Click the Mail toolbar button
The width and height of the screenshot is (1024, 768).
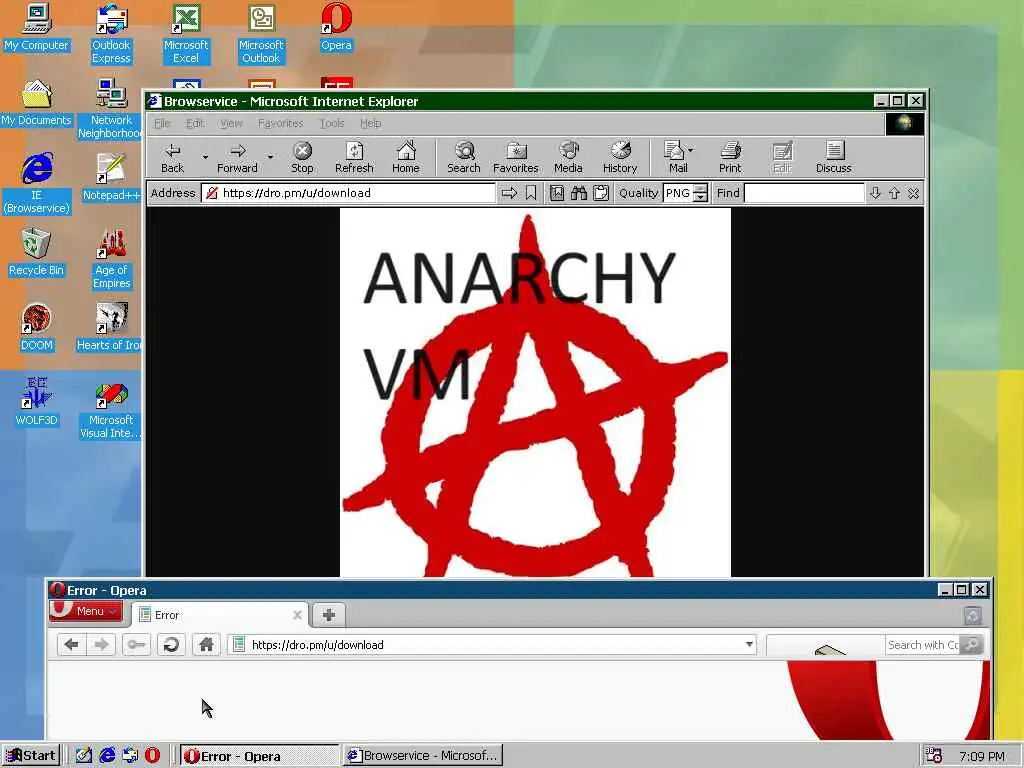tap(677, 157)
